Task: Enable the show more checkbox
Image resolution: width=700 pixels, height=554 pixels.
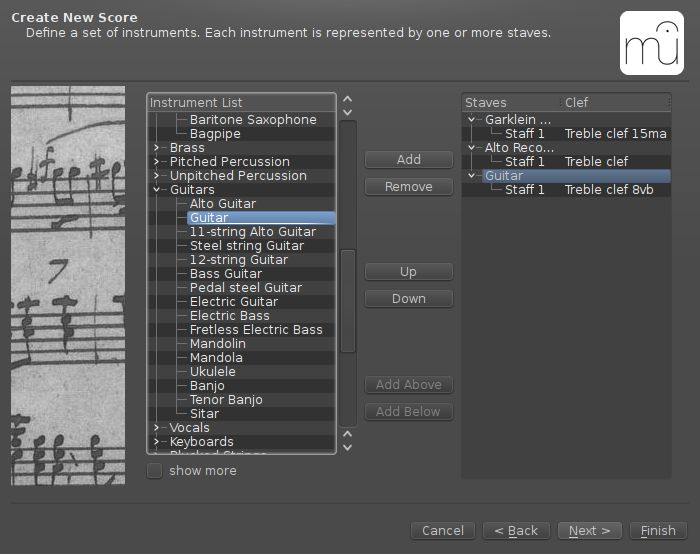Action: 155,471
